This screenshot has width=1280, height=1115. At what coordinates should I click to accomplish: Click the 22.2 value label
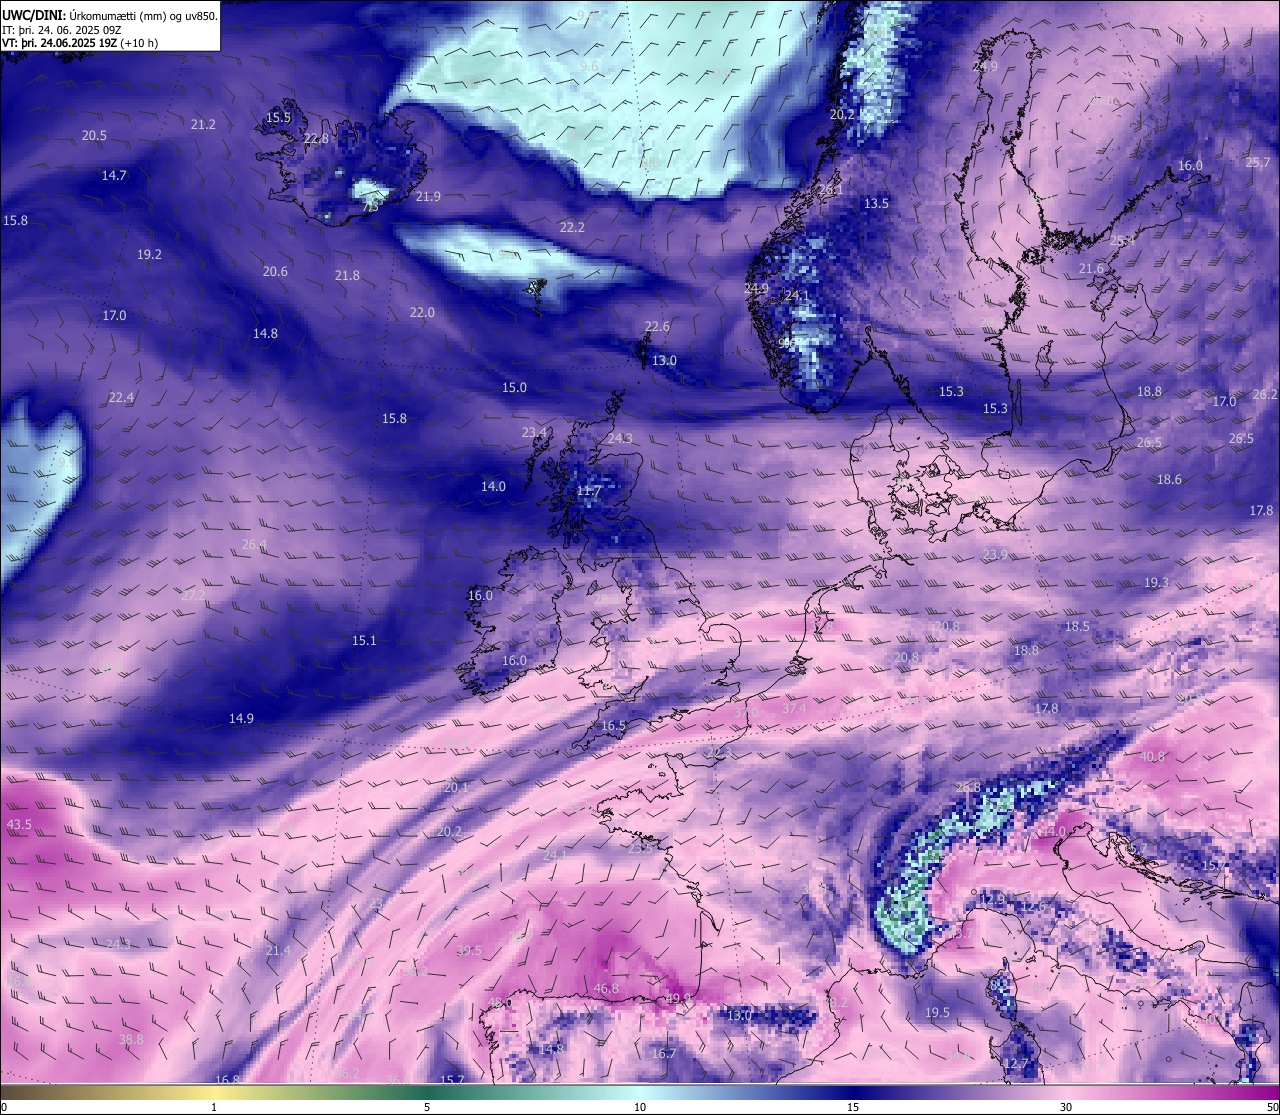(x=572, y=227)
